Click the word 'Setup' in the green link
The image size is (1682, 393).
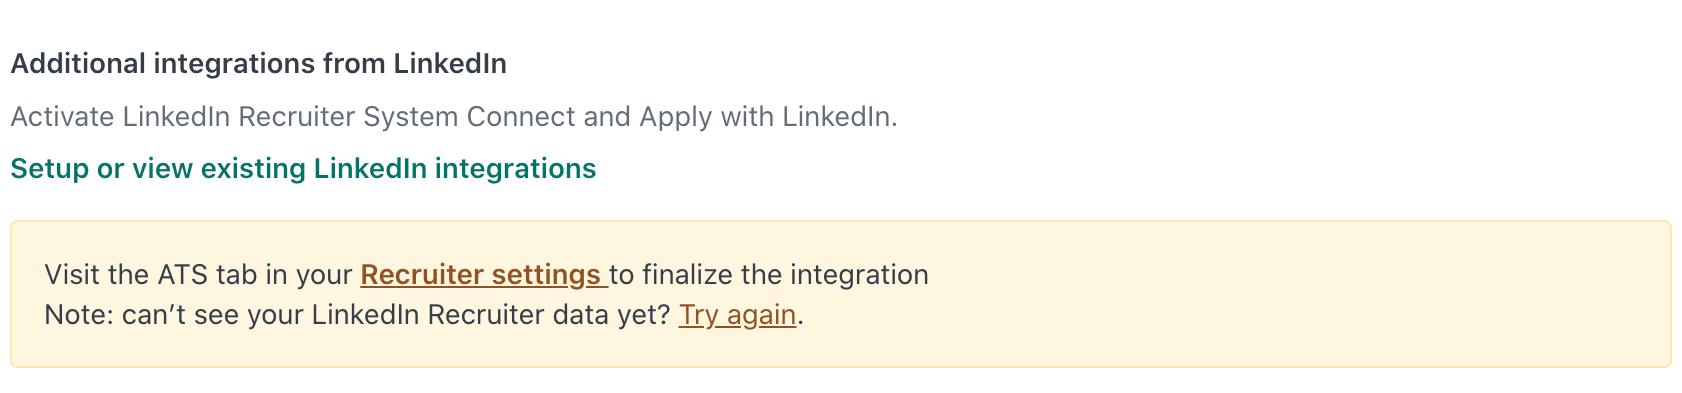pos(49,169)
